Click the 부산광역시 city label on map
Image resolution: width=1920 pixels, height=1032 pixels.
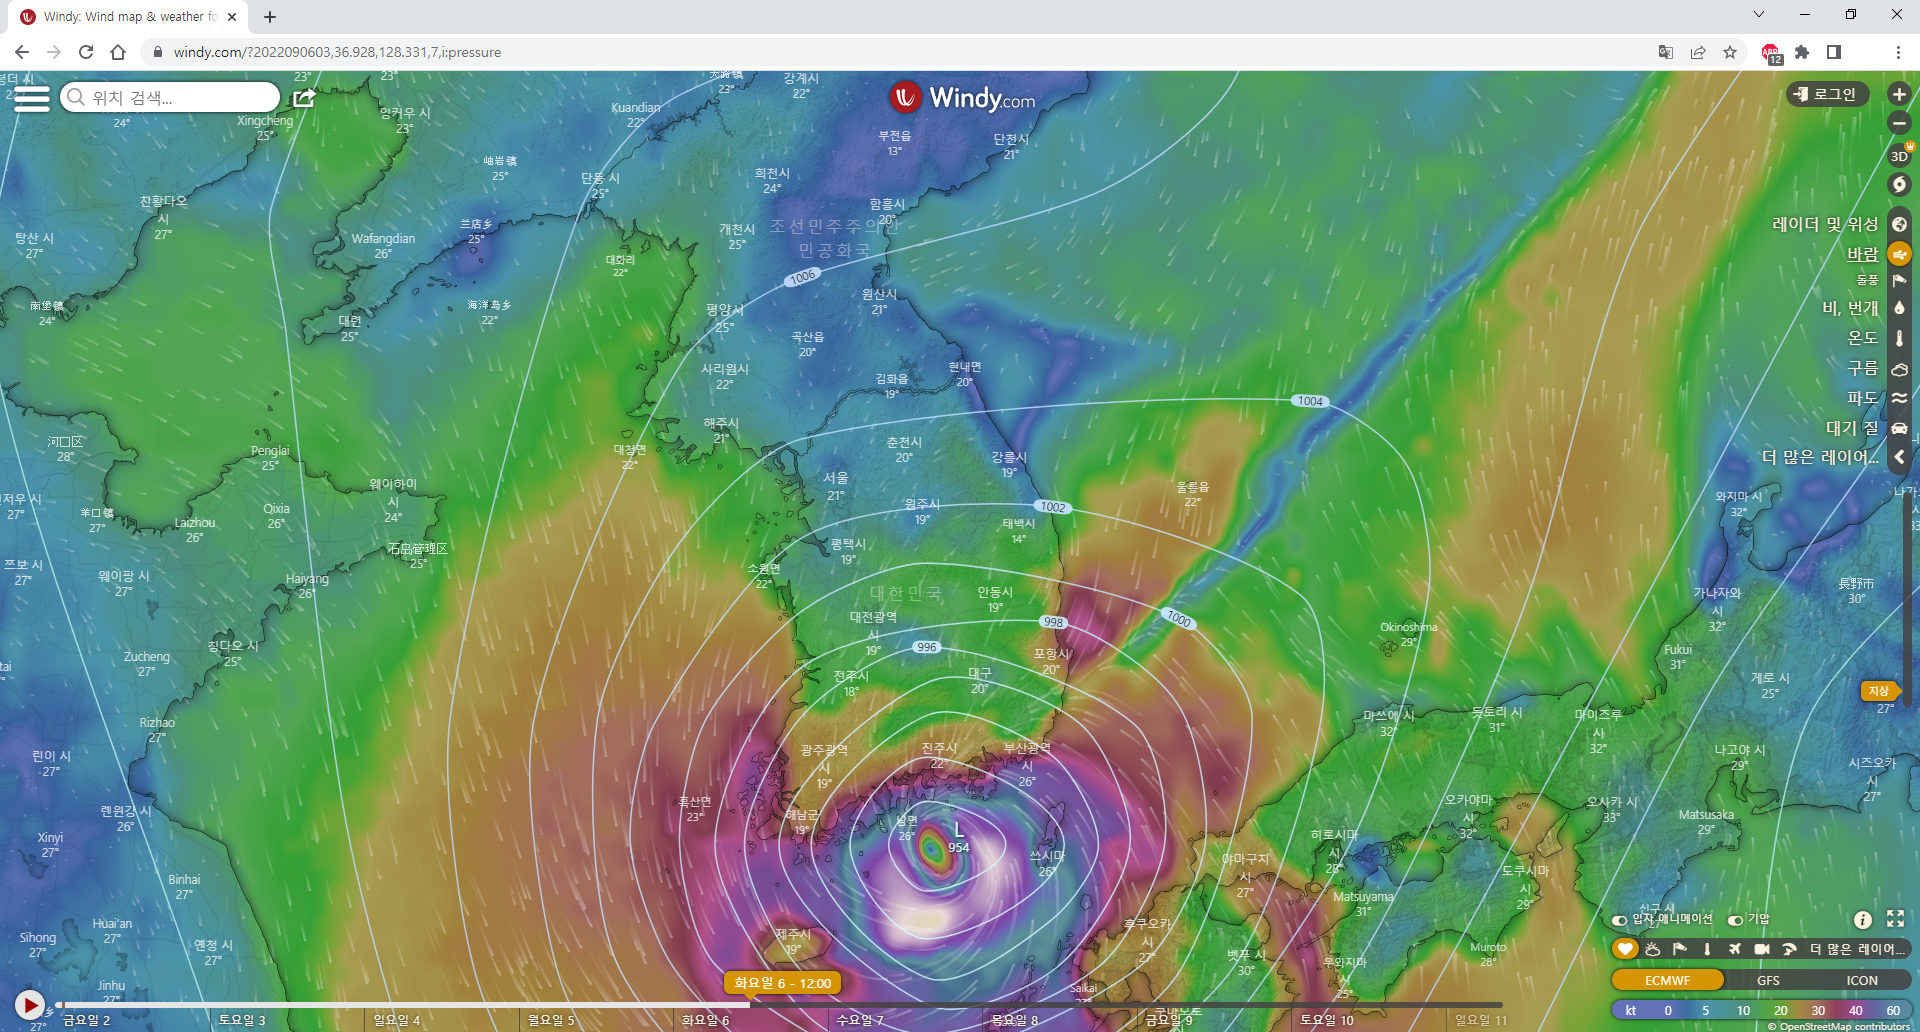1027,756
